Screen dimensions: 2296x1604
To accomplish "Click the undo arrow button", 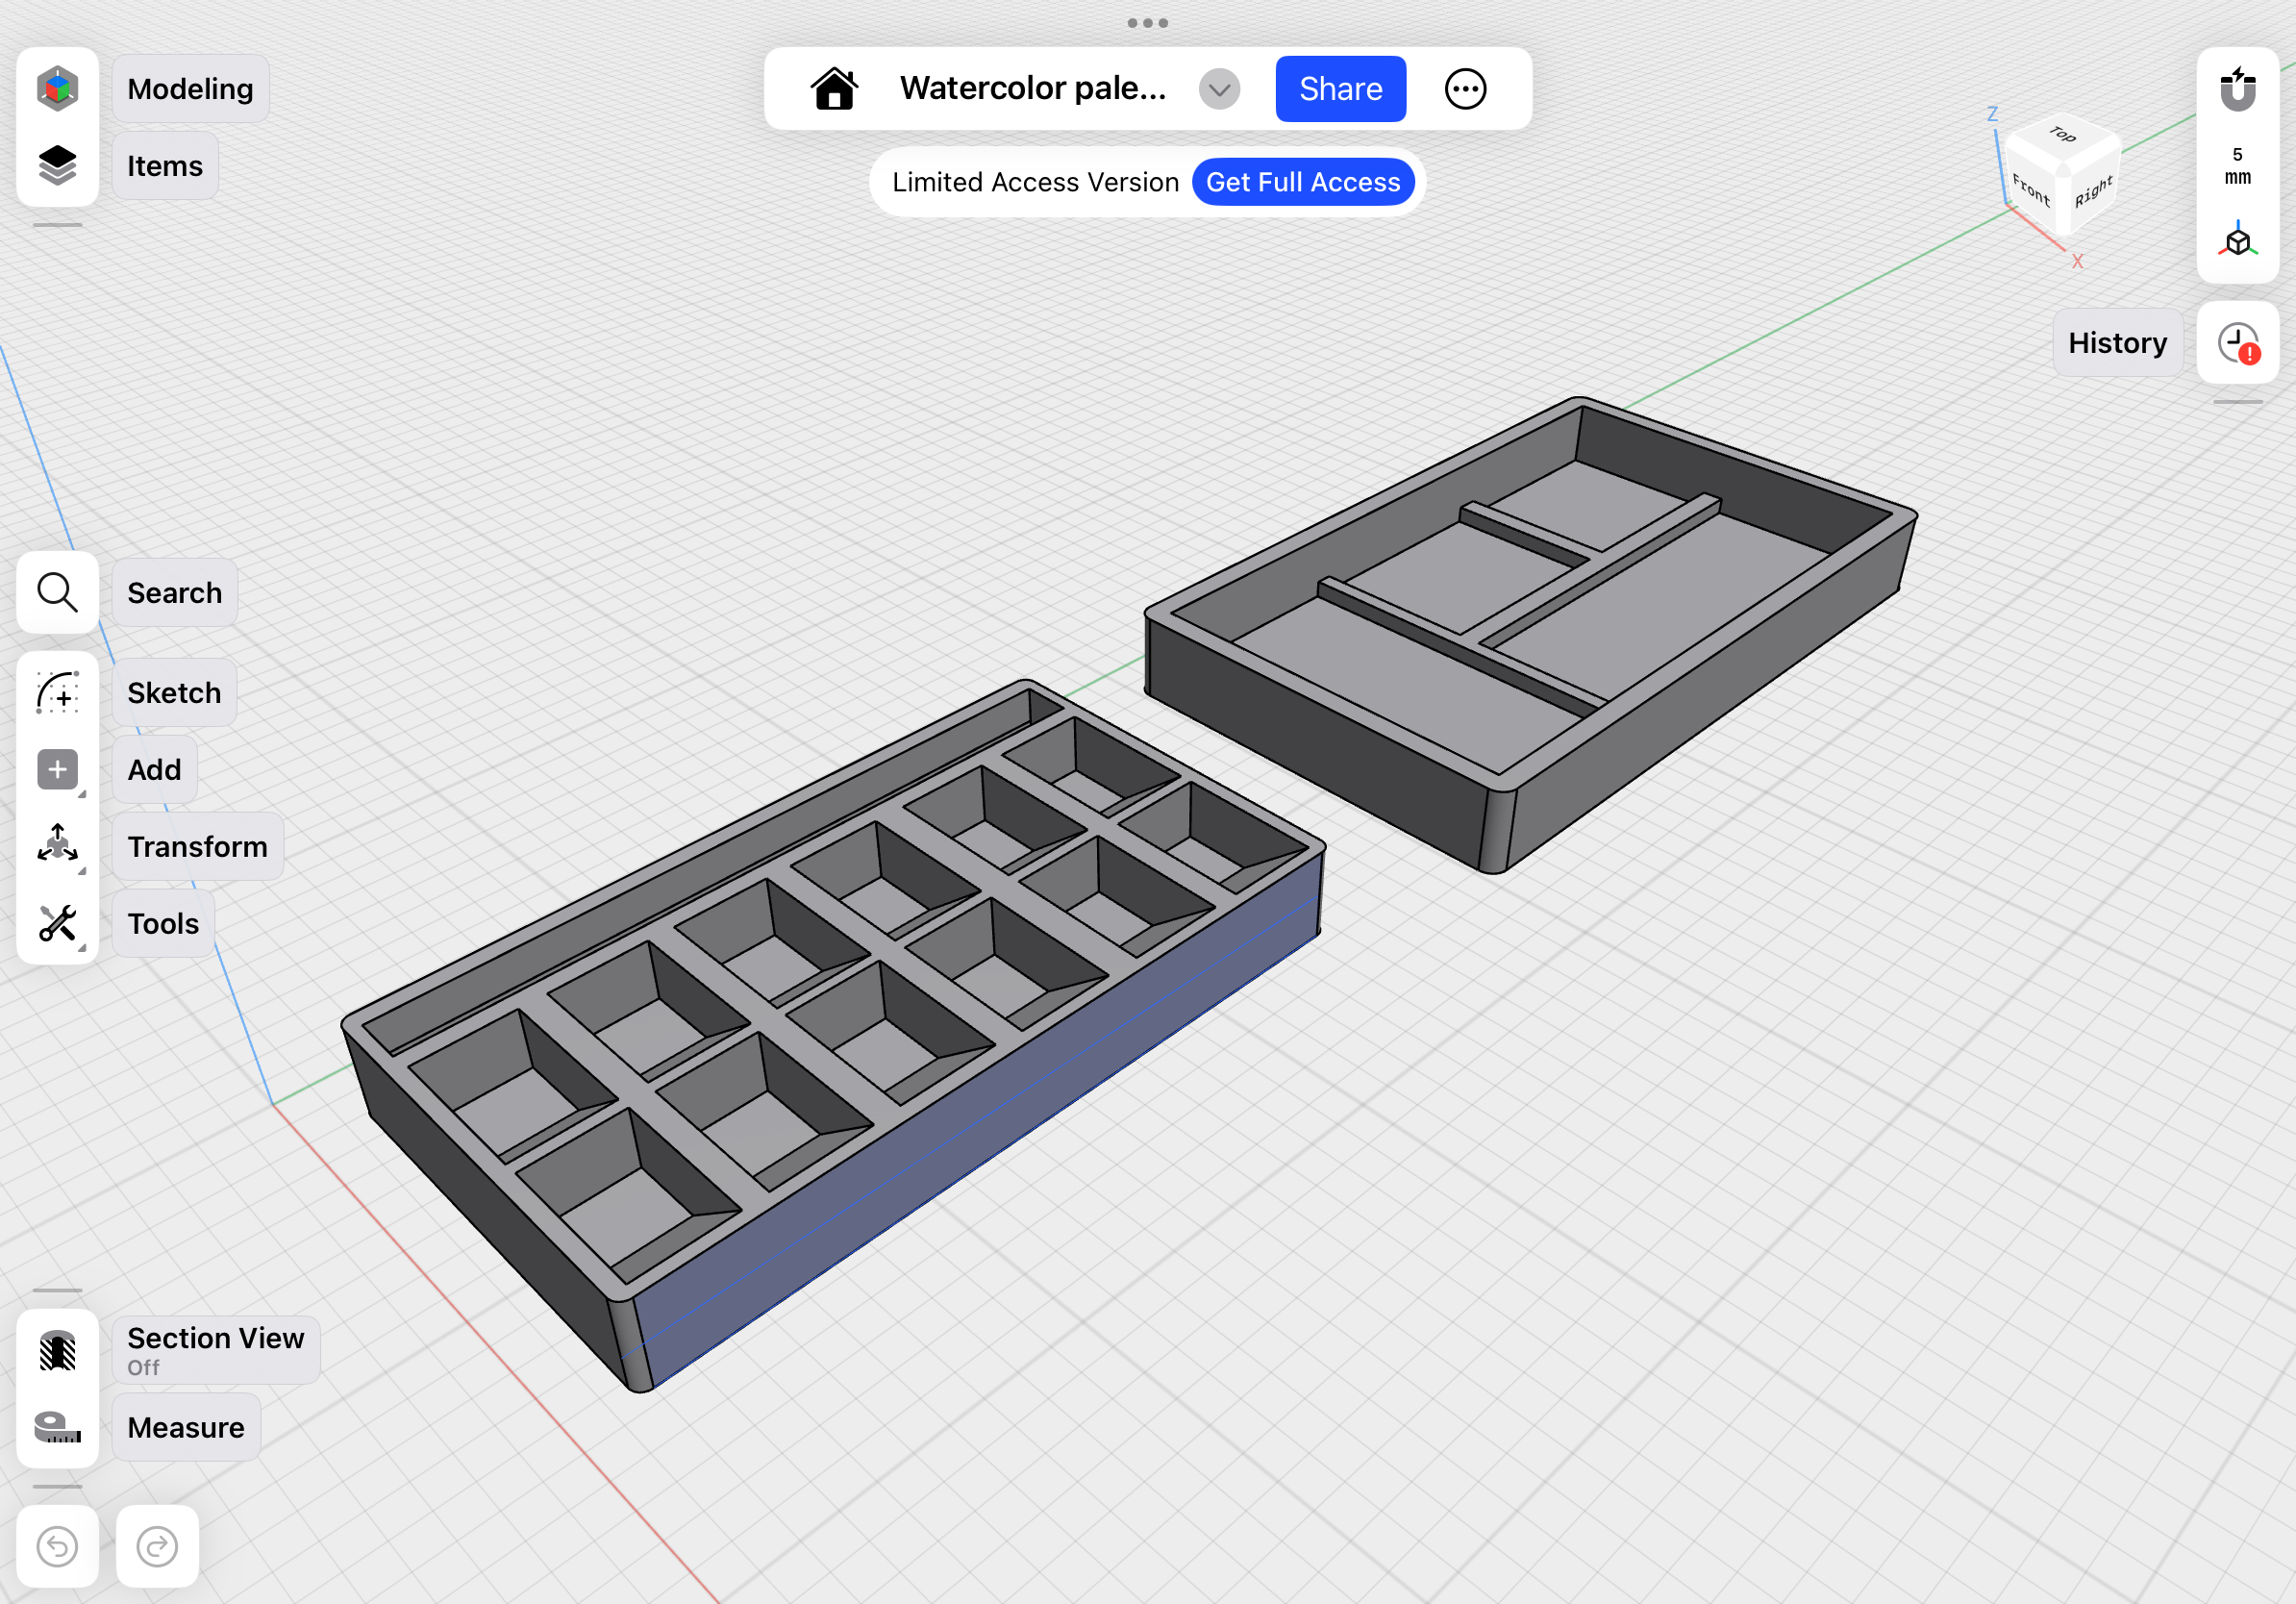I will coord(57,1546).
